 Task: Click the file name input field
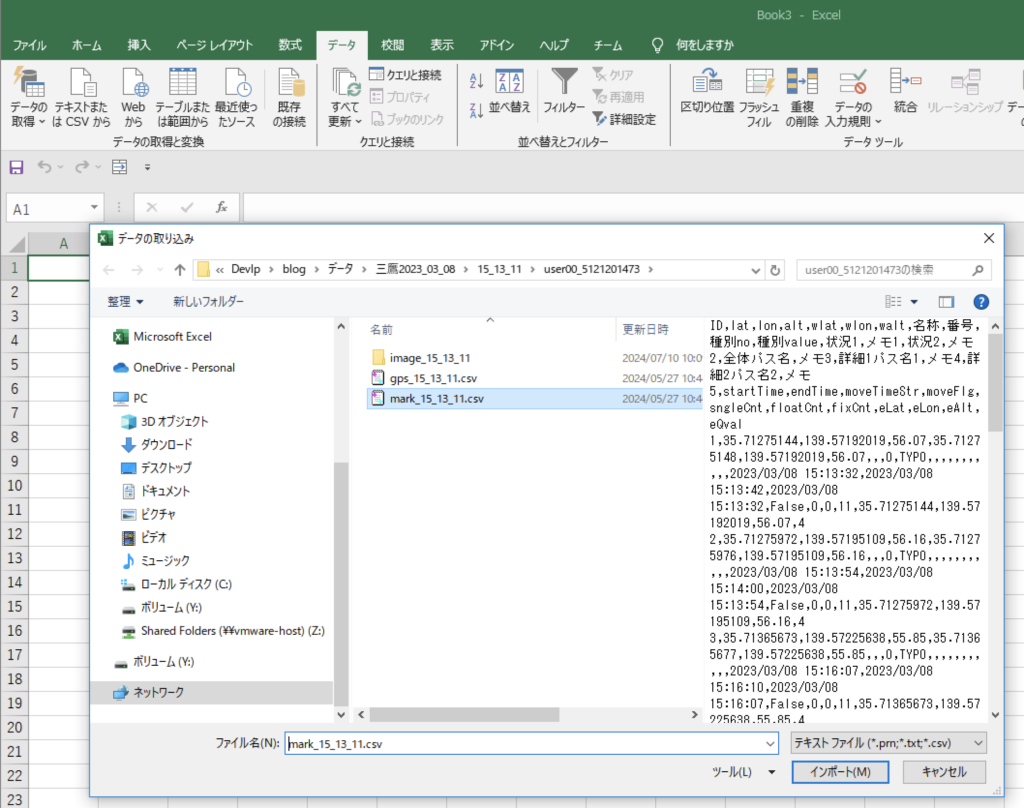[524, 743]
